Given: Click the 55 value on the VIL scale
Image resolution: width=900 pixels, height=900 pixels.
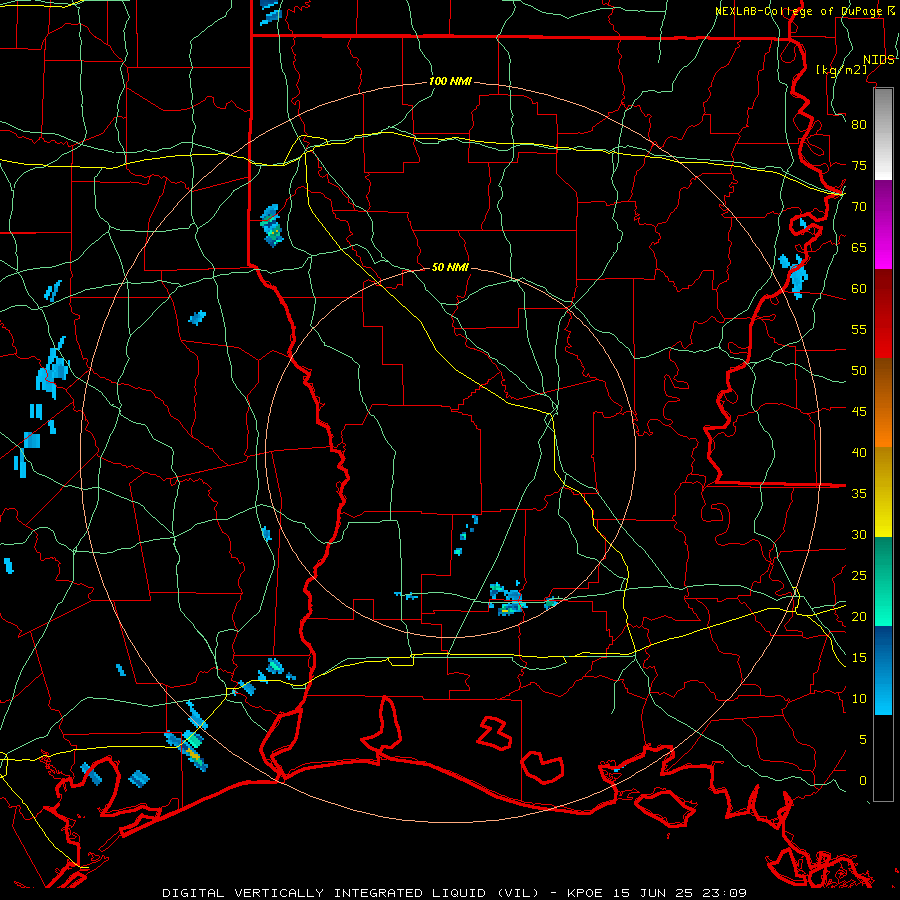Looking at the screenshot, I should pyautogui.click(x=859, y=329).
